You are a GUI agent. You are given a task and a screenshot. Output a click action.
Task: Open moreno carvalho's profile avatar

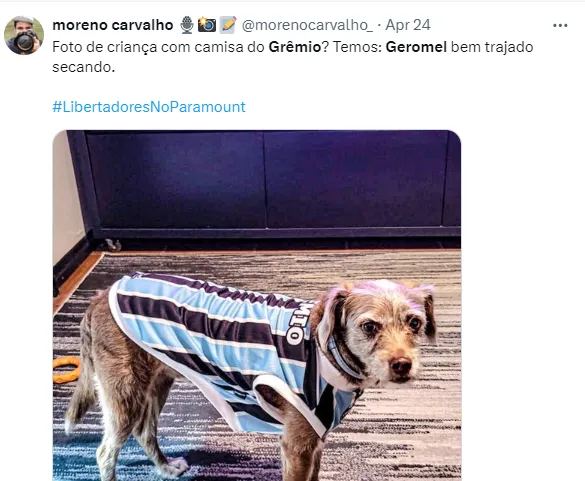point(24,35)
